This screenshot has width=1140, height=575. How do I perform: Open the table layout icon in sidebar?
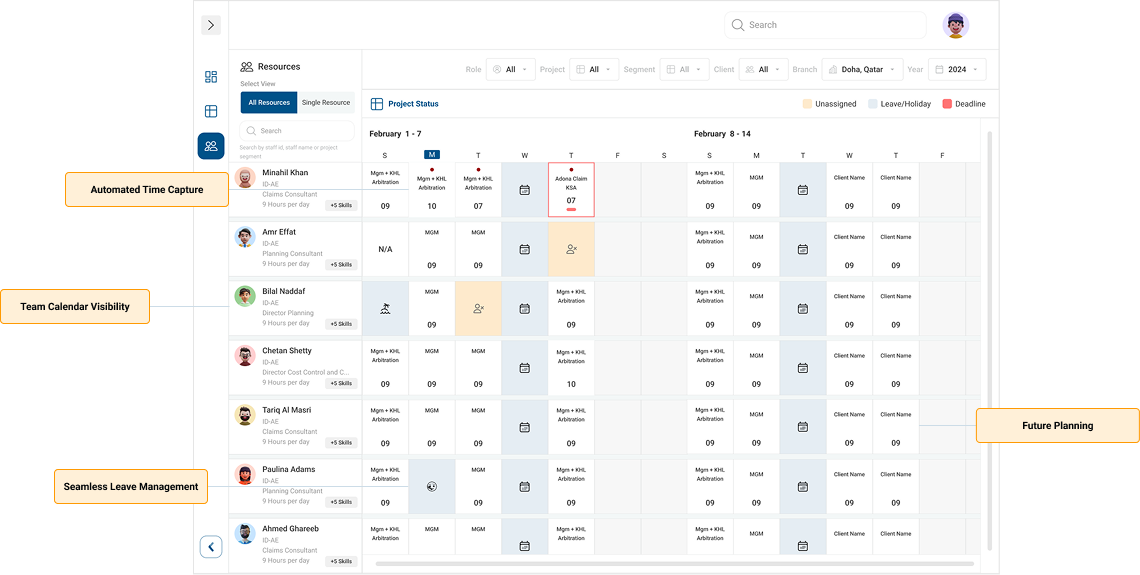pyautogui.click(x=211, y=111)
